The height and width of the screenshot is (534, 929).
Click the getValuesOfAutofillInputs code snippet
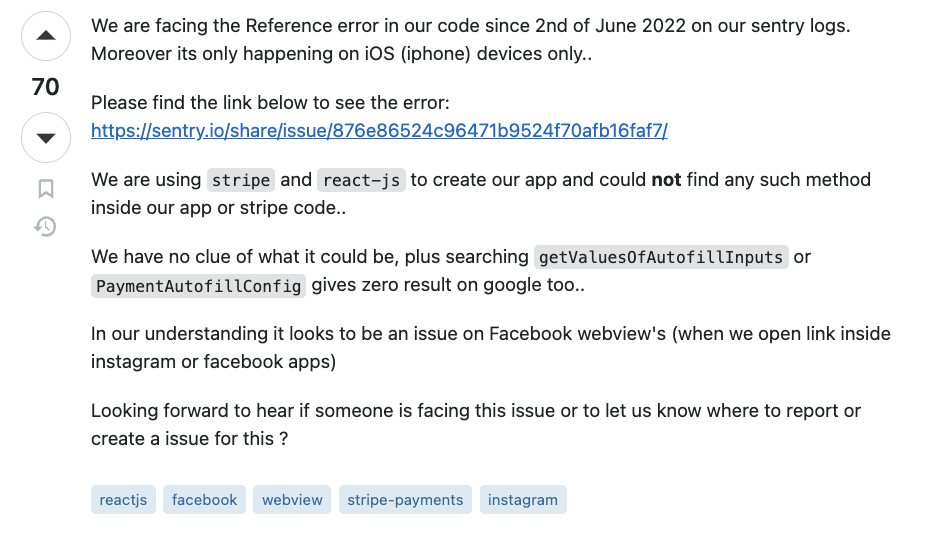(x=661, y=257)
